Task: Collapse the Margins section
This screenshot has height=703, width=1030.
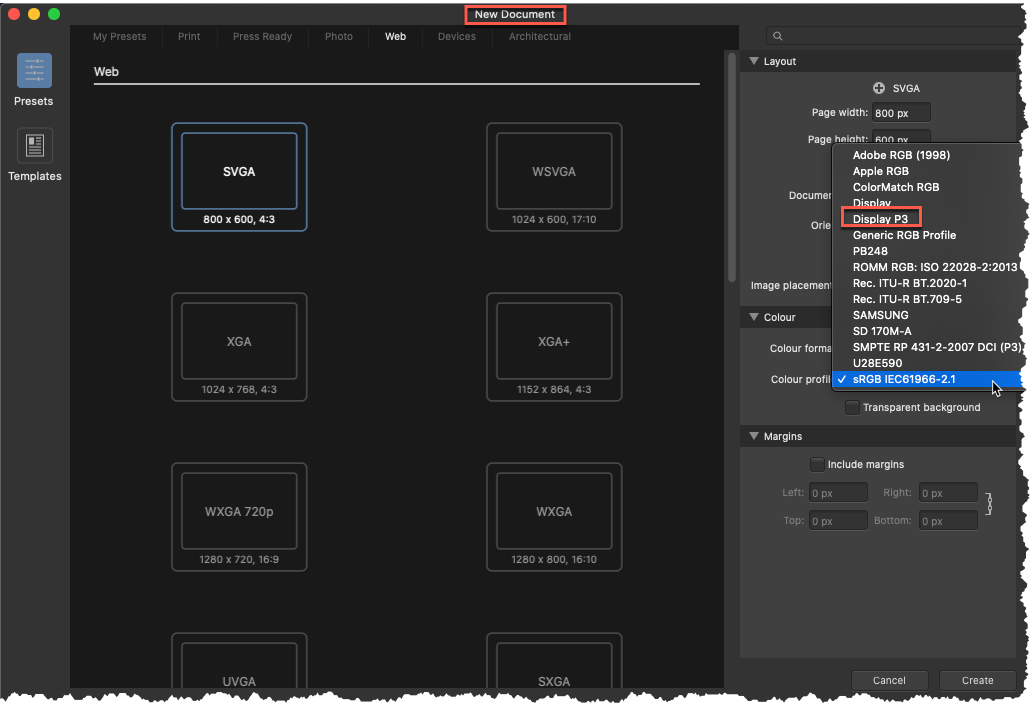Action: [x=754, y=436]
